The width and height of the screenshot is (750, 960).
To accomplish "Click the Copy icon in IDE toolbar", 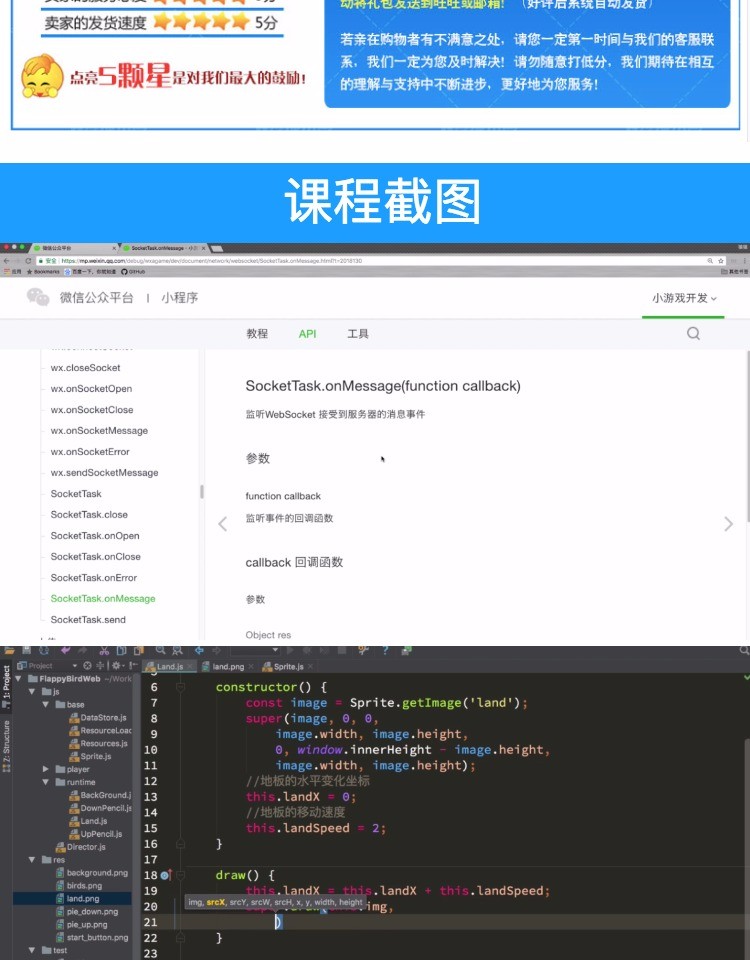I will 121,650.
